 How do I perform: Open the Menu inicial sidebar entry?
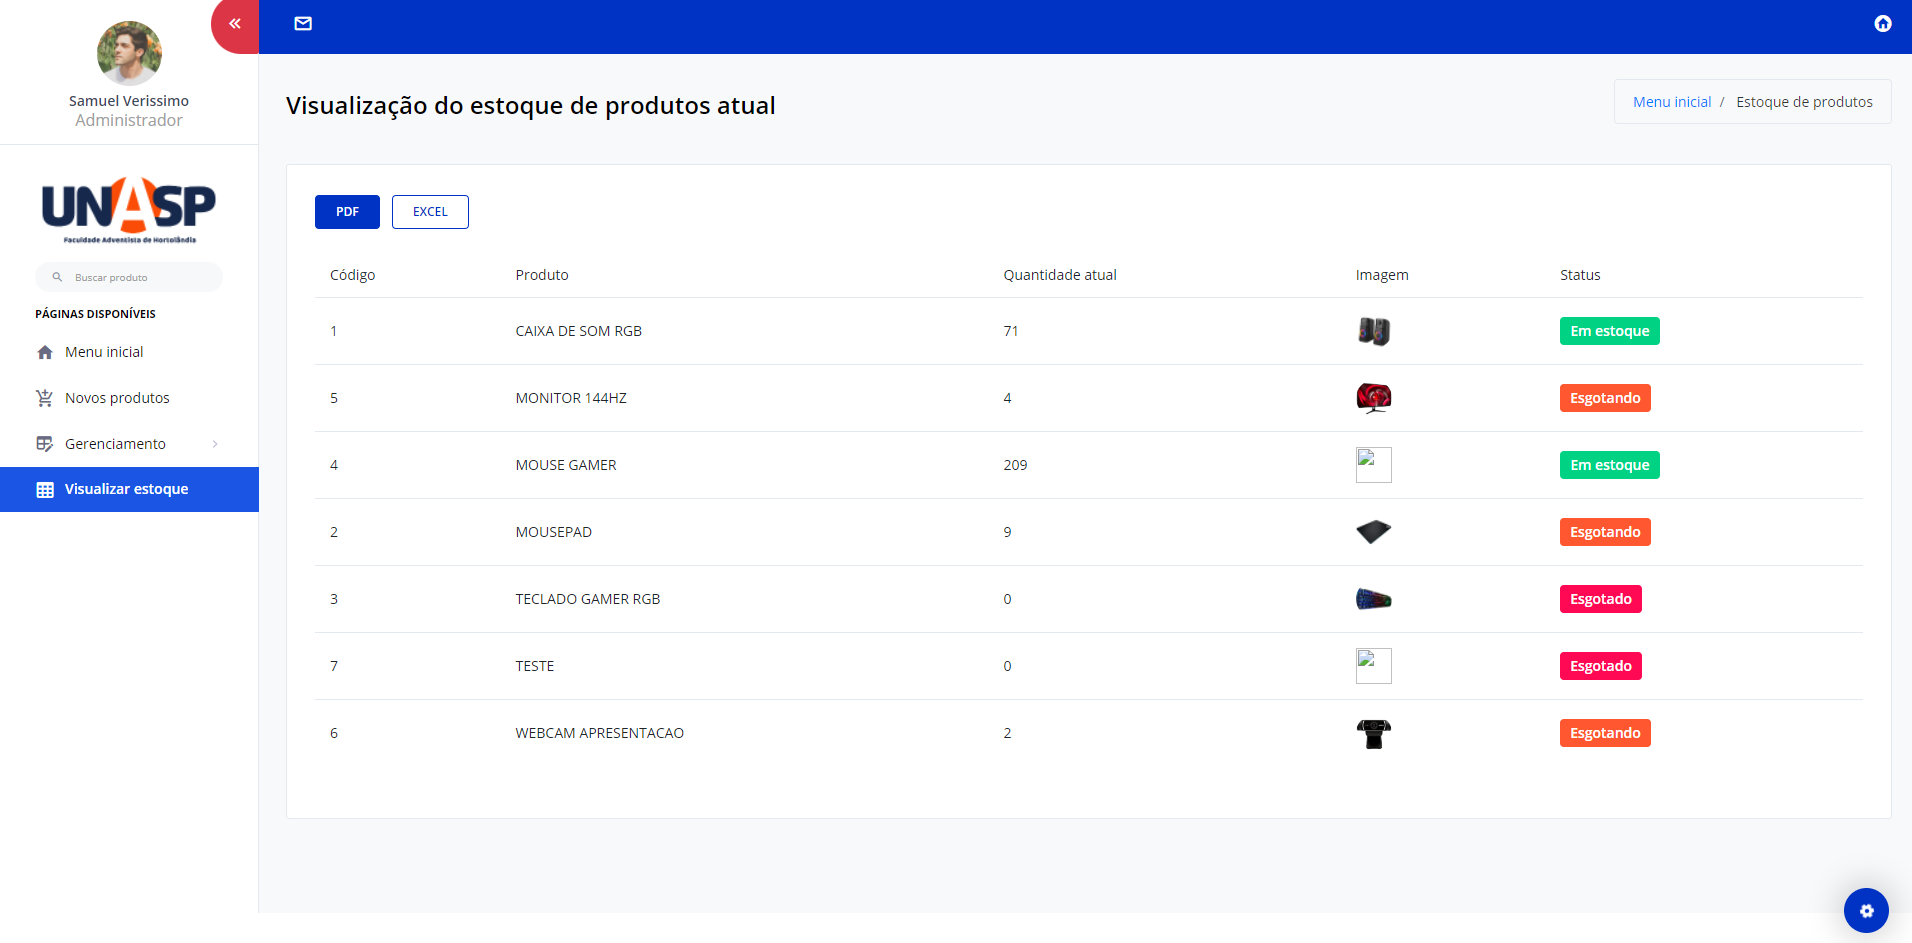point(103,351)
